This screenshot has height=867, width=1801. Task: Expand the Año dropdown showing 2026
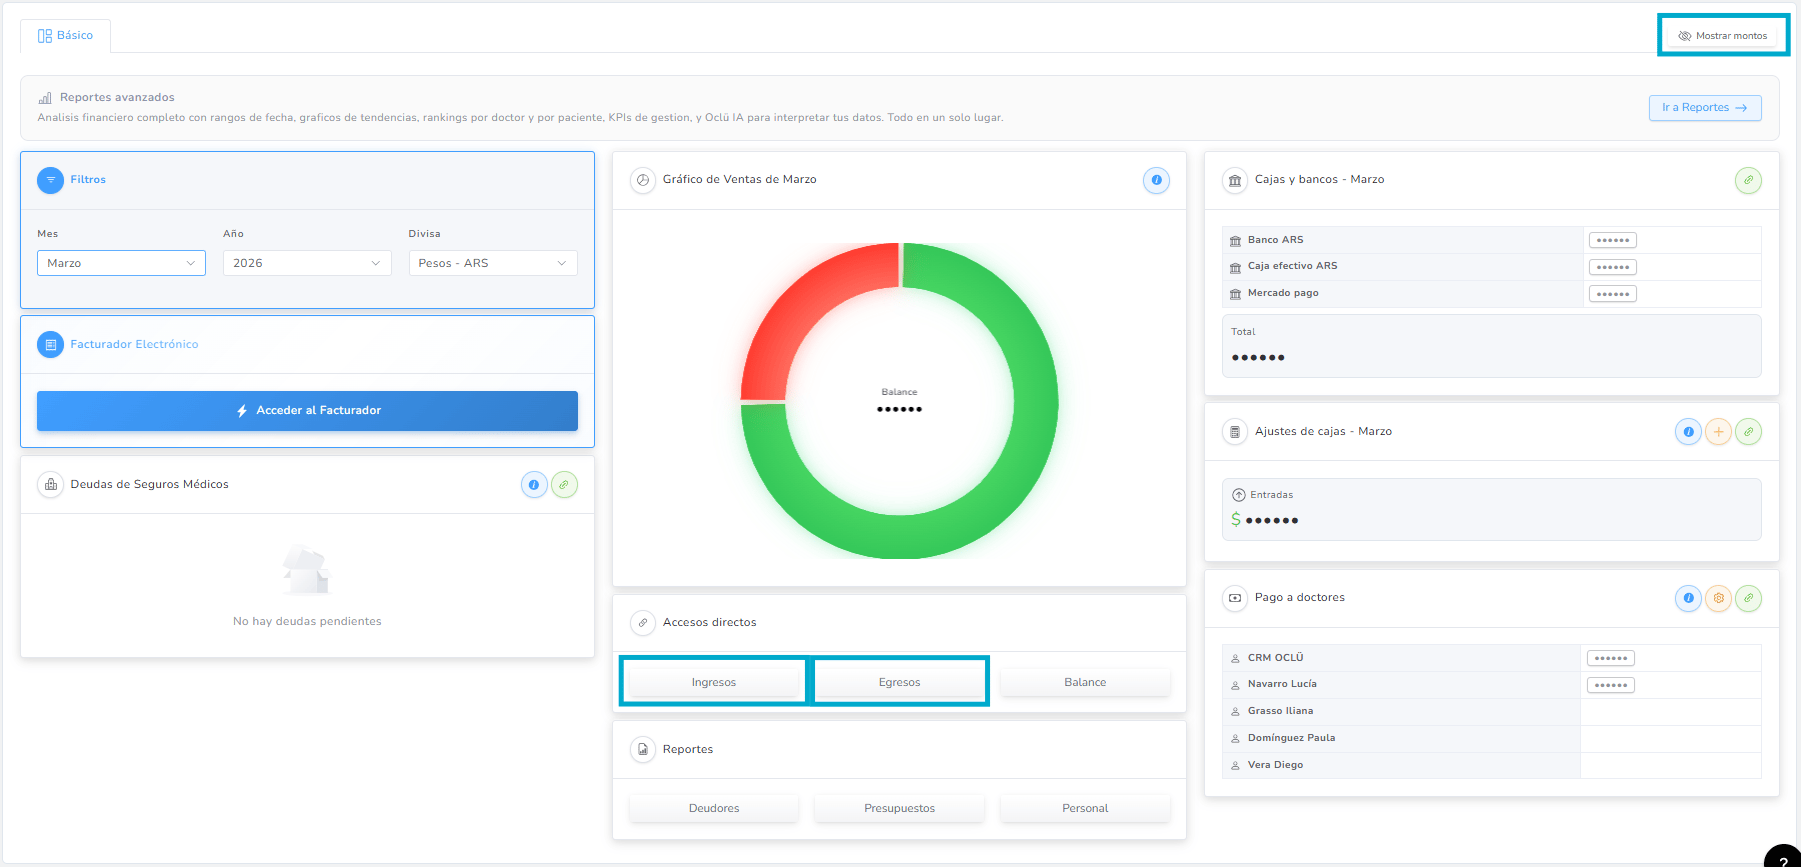[307, 263]
